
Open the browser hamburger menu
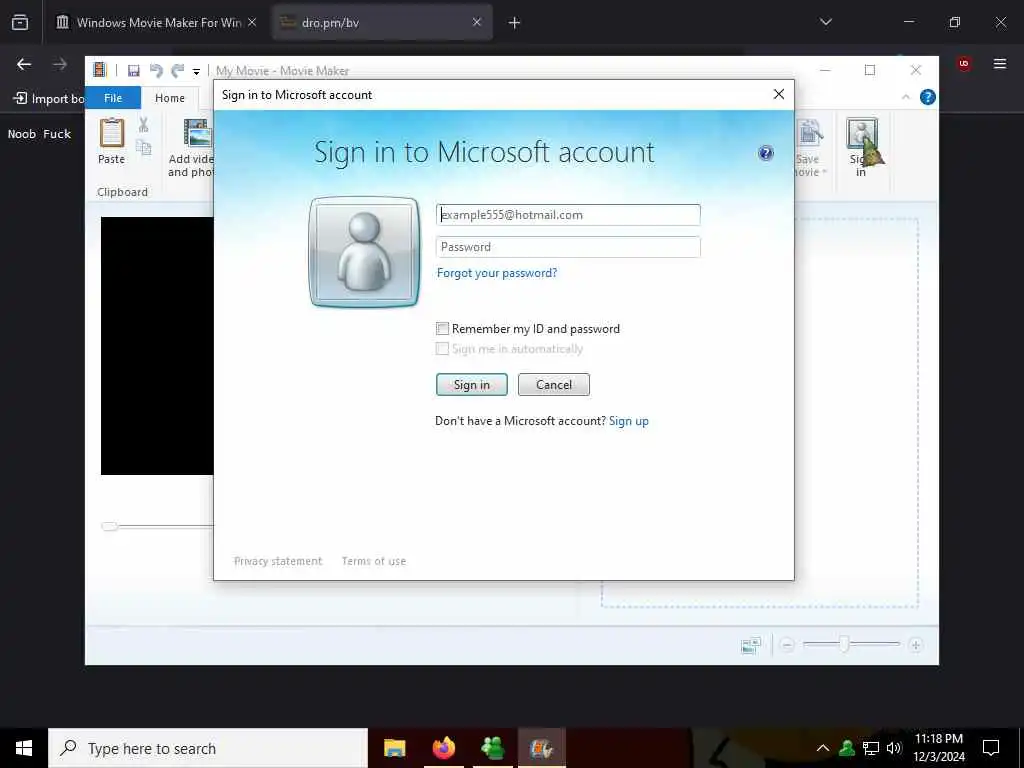pyautogui.click(x=1000, y=63)
